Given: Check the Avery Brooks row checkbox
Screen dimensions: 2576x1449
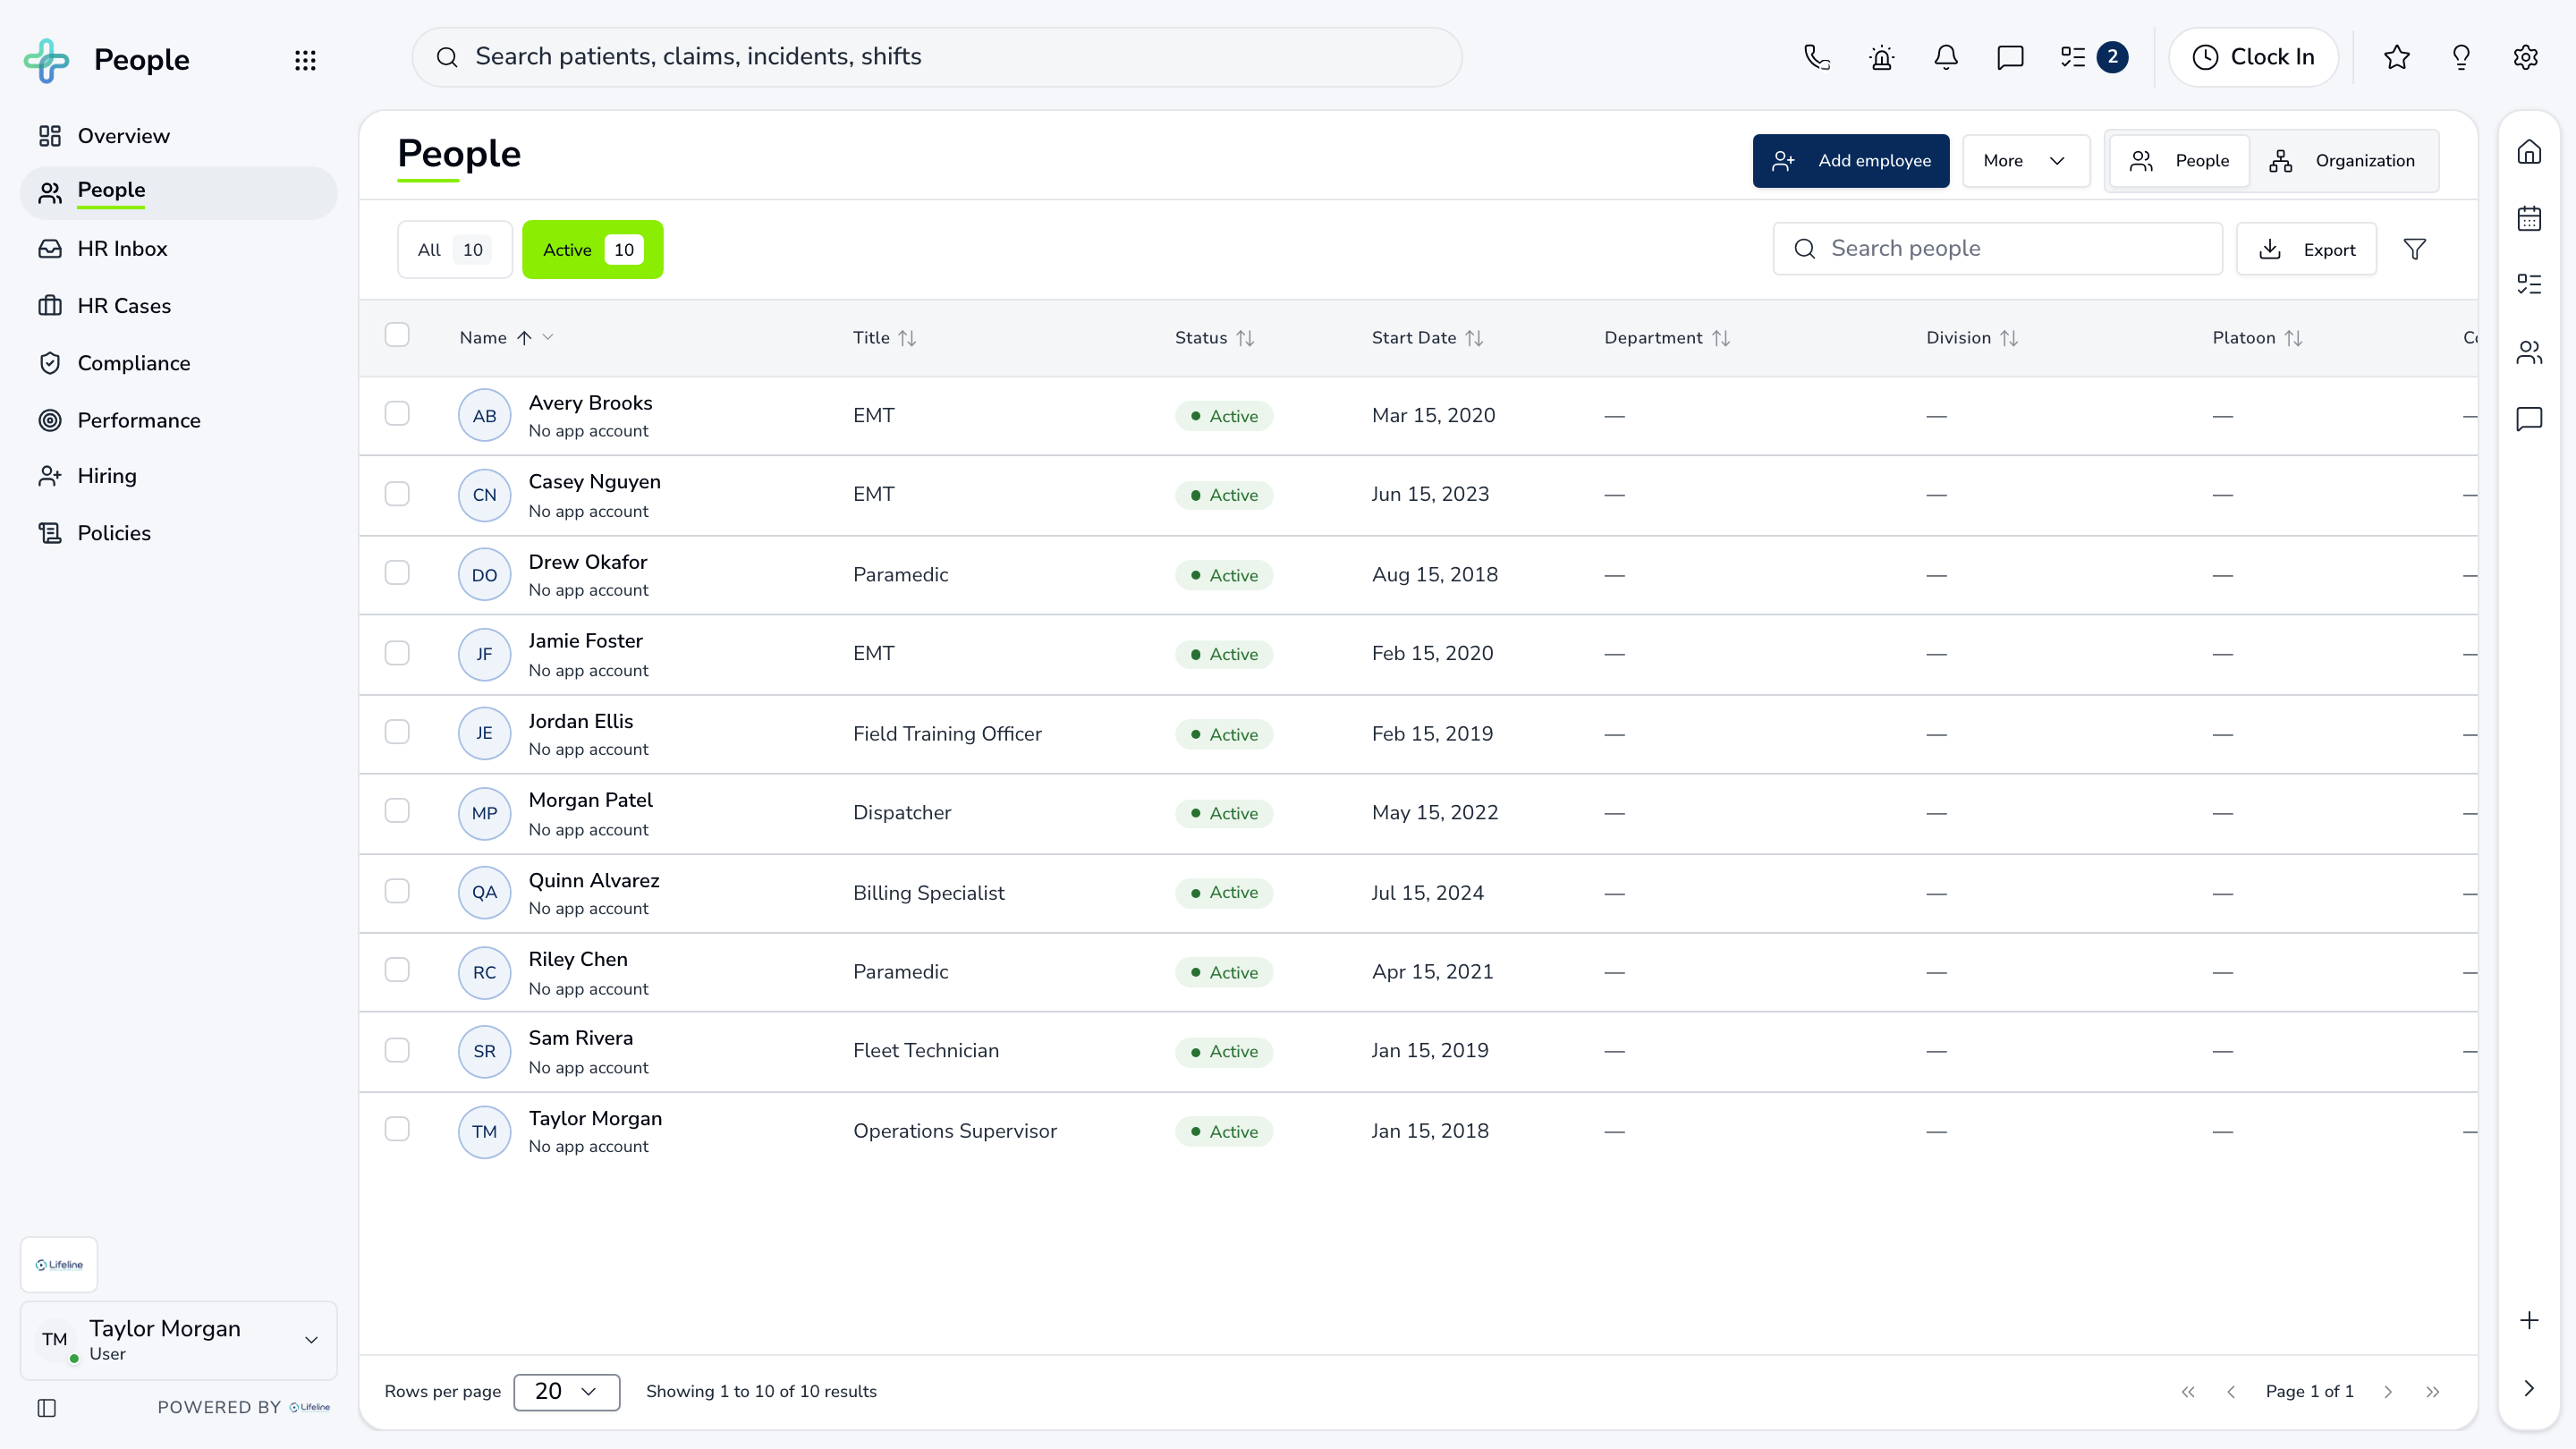Looking at the screenshot, I should tap(397, 413).
